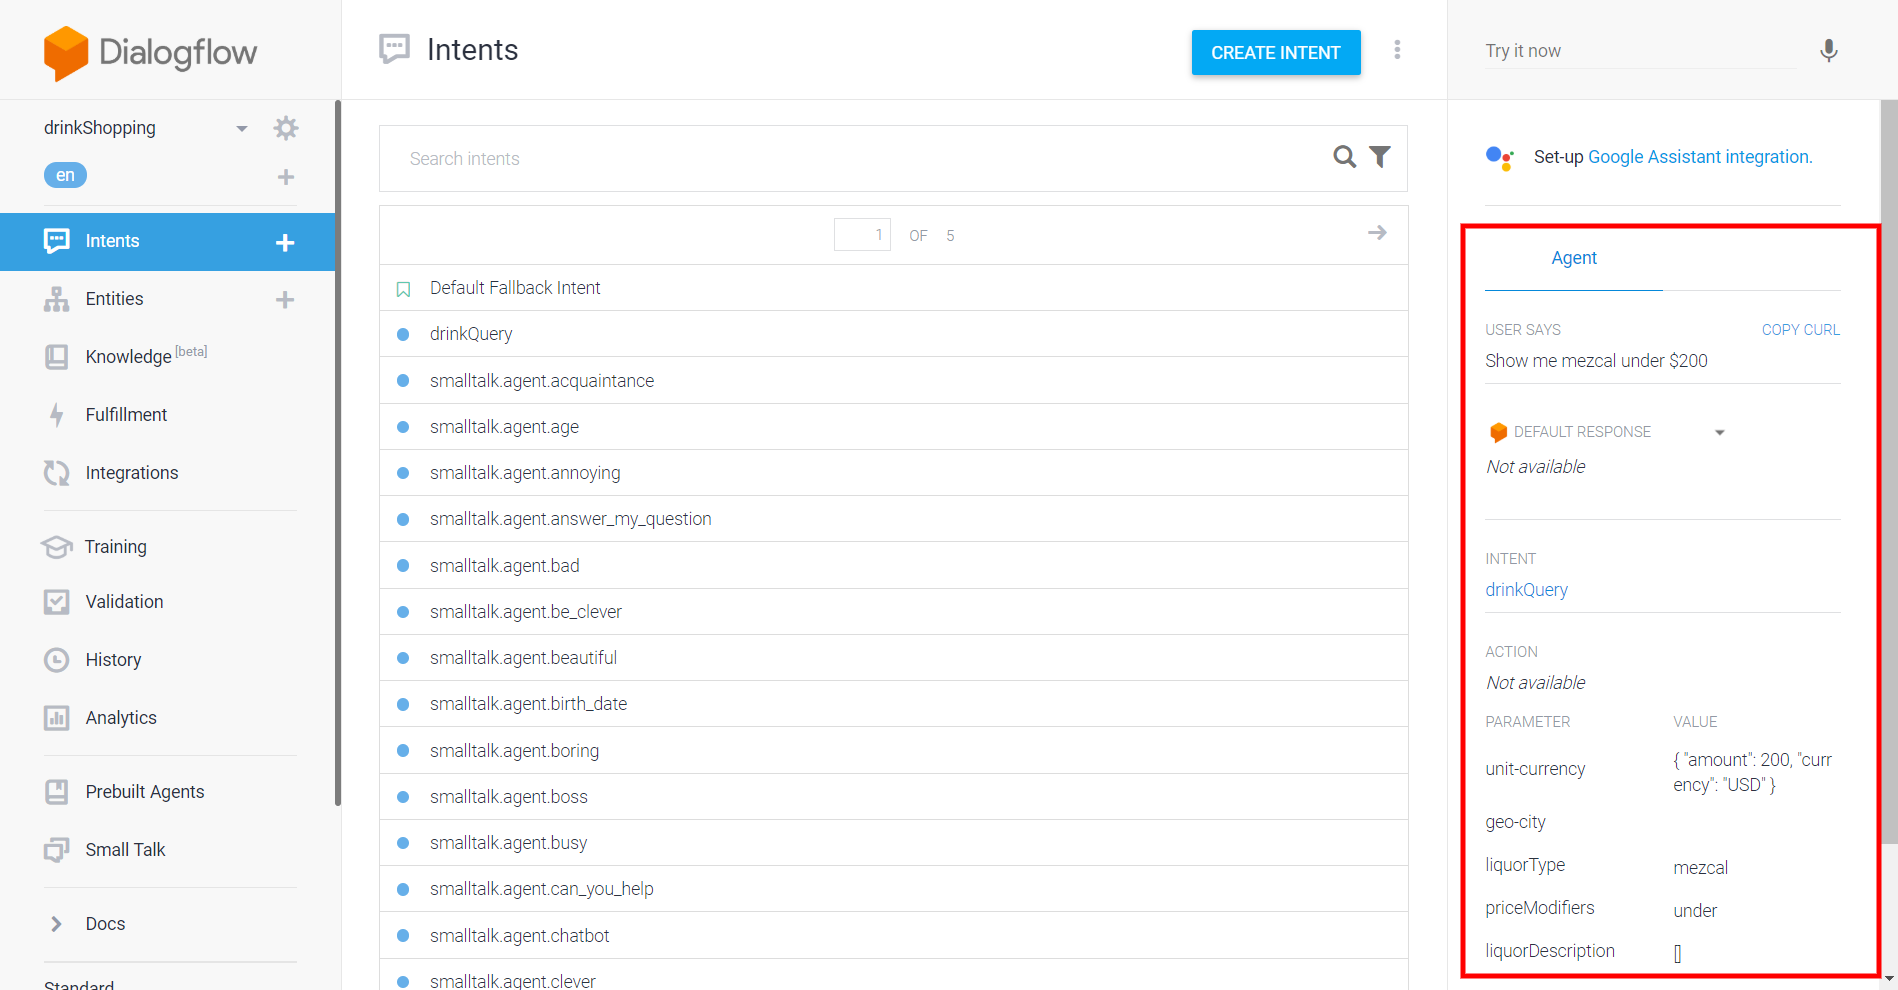Image resolution: width=1898 pixels, height=990 pixels.
Task: Open smalltalk.agent.birth_date intent
Action: [894, 704]
